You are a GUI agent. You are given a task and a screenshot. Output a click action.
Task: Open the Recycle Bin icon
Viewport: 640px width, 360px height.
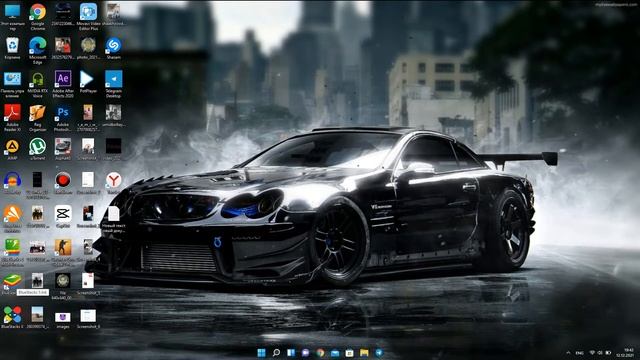pyautogui.click(x=12, y=45)
